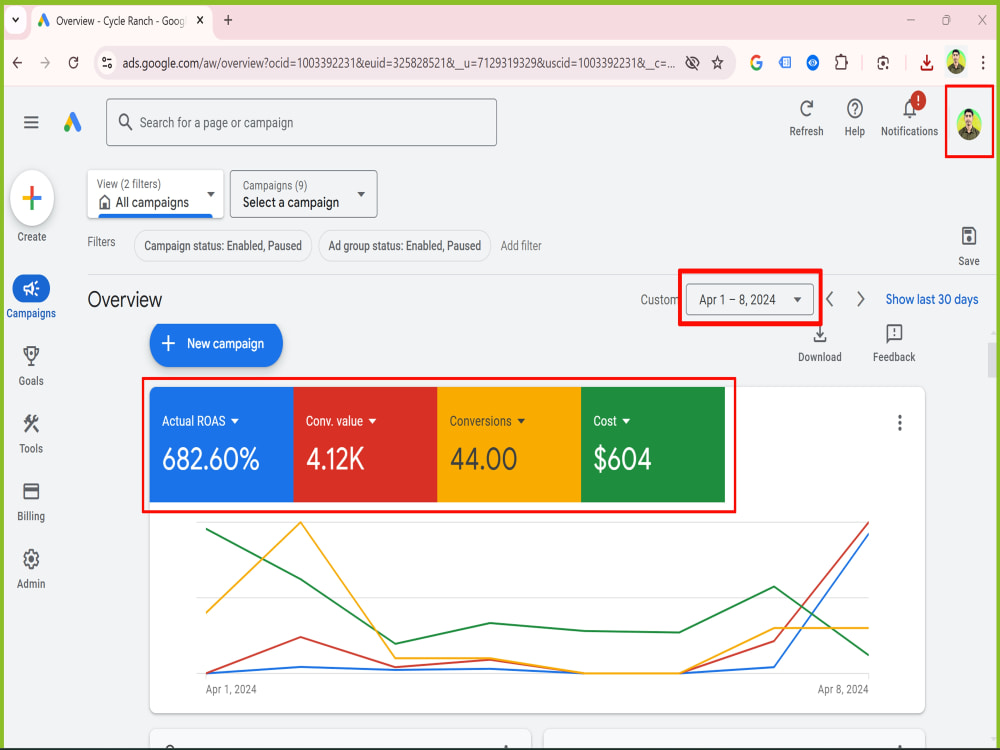Change the Cost metric dropdown
Image resolution: width=1000 pixels, height=750 pixels.
click(x=612, y=422)
